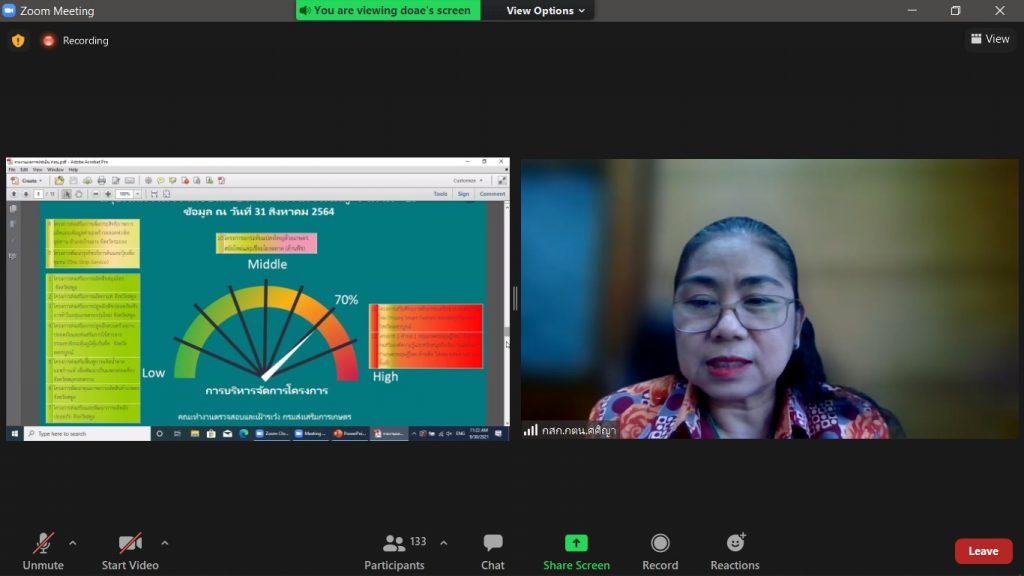Viewport: 1024px width, 576px height.
Task: Expand the Participants options chevron
Action: tap(444, 543)
